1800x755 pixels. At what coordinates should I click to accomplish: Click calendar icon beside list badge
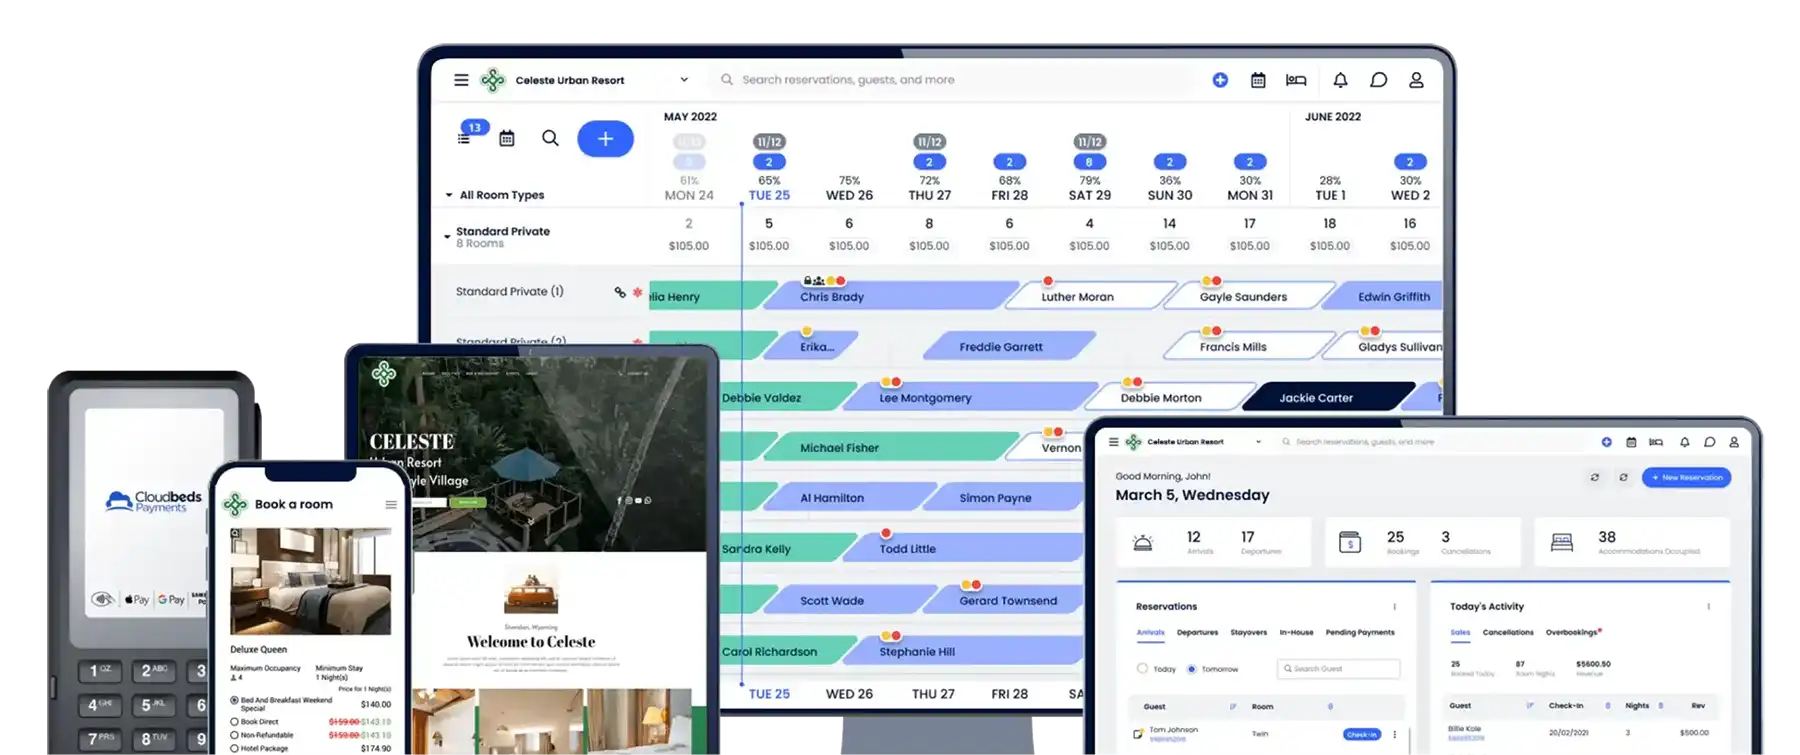pyautogui.click(x=507, y=138)
